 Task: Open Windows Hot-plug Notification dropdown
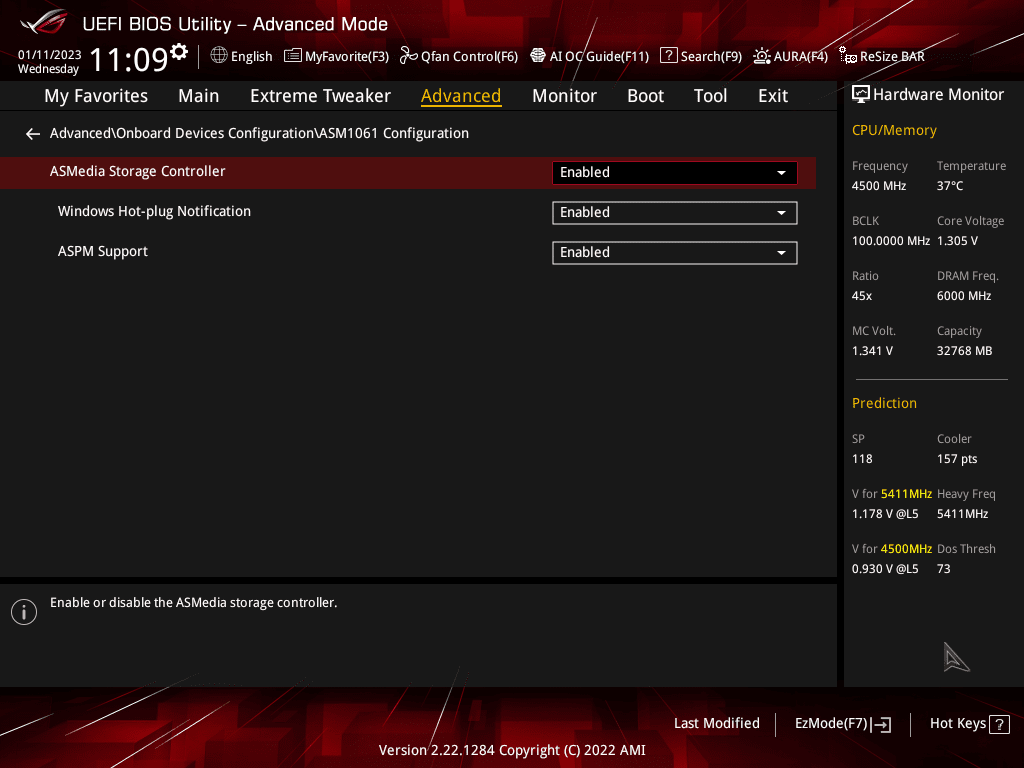(x=675, y=213)
